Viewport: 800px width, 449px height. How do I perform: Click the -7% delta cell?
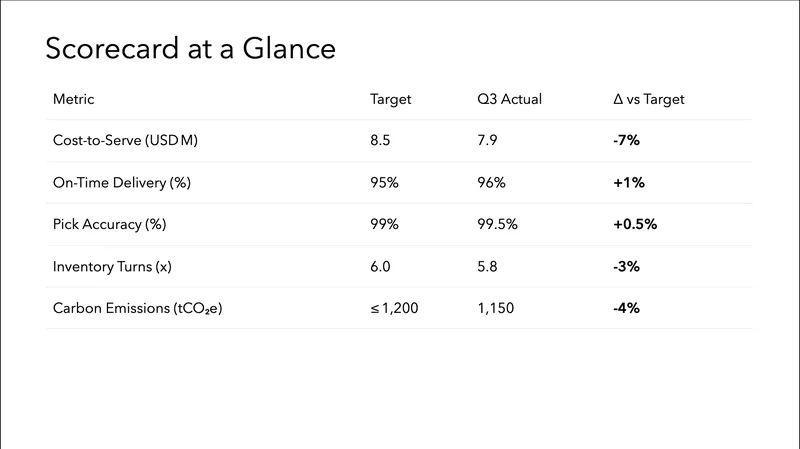[x=626, y=141]
